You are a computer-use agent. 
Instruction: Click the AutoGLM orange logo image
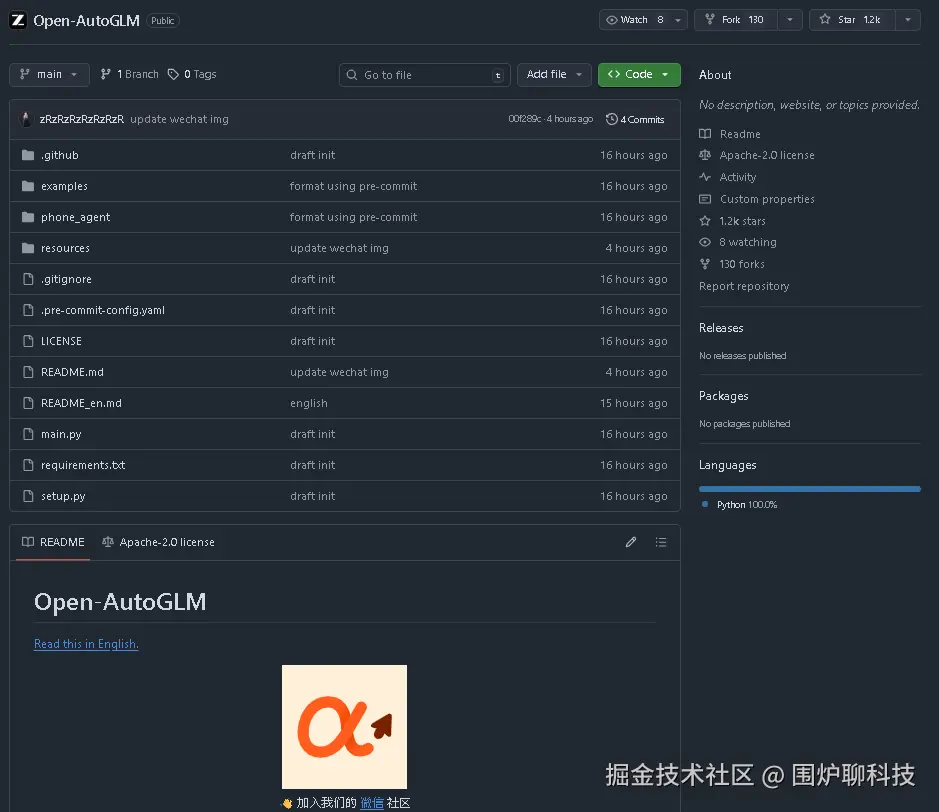click(x=344, y=726)
